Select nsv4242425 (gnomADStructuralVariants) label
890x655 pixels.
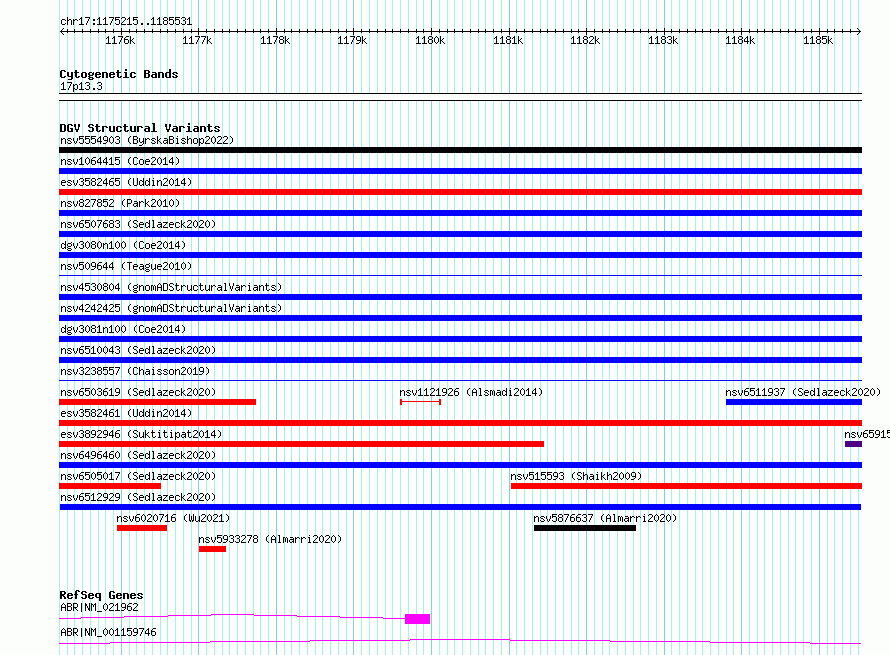(171, 308)
